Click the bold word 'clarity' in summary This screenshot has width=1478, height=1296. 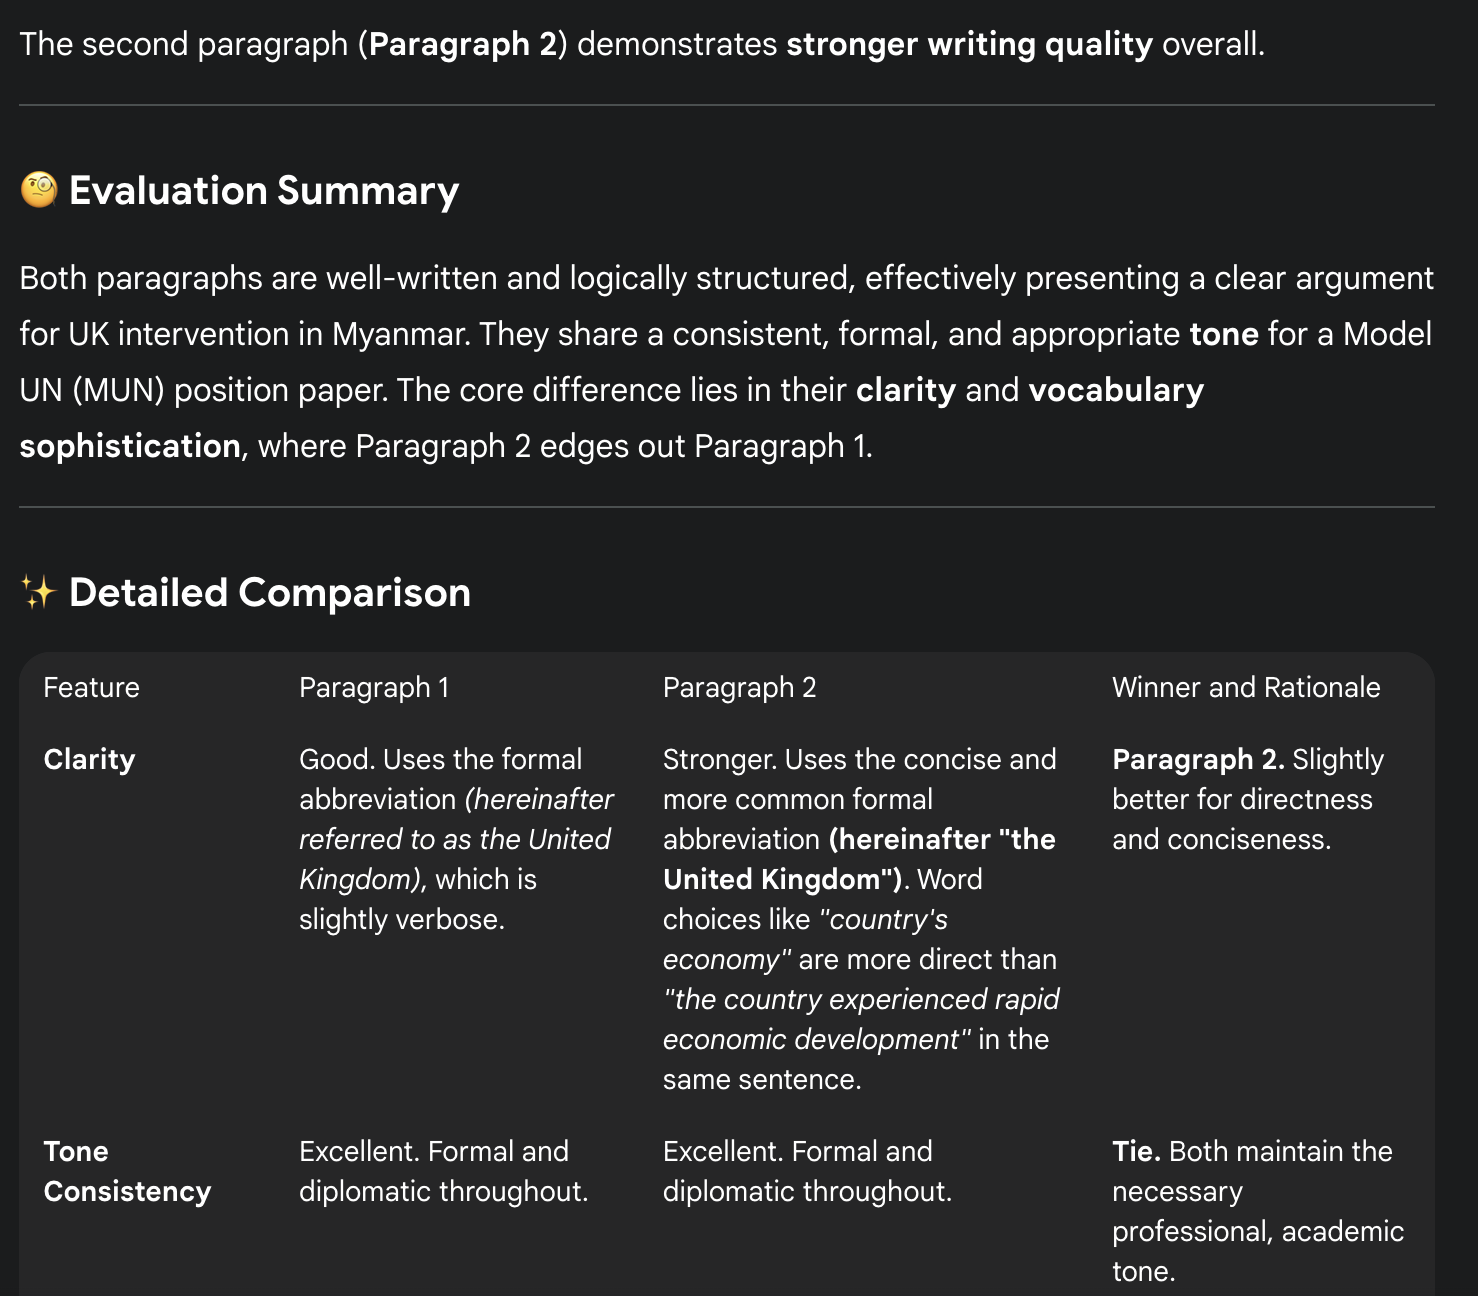click(x=905, y=391)
